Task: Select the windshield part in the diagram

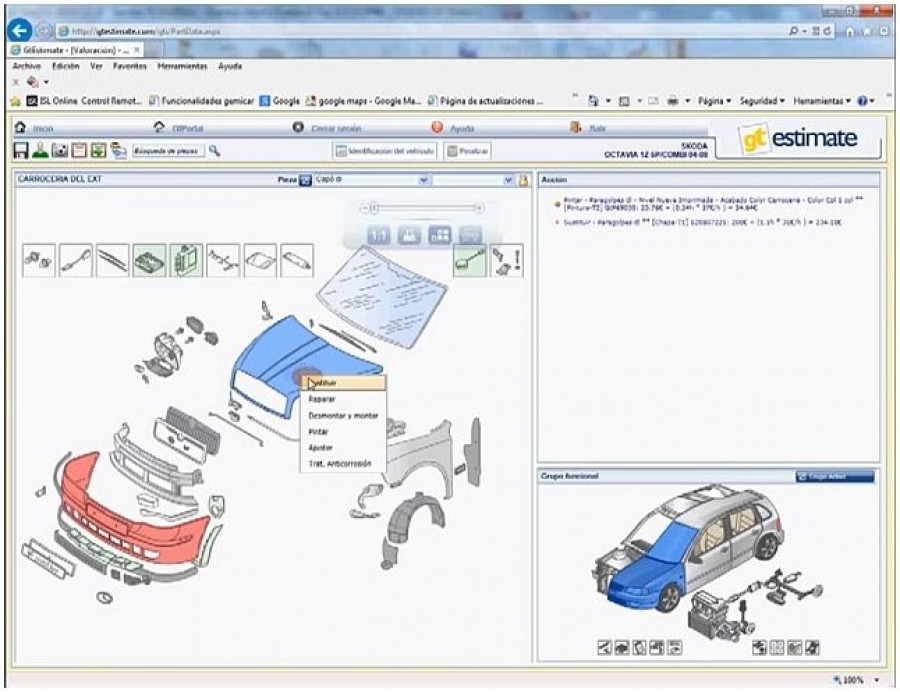Action: (383, 297)
